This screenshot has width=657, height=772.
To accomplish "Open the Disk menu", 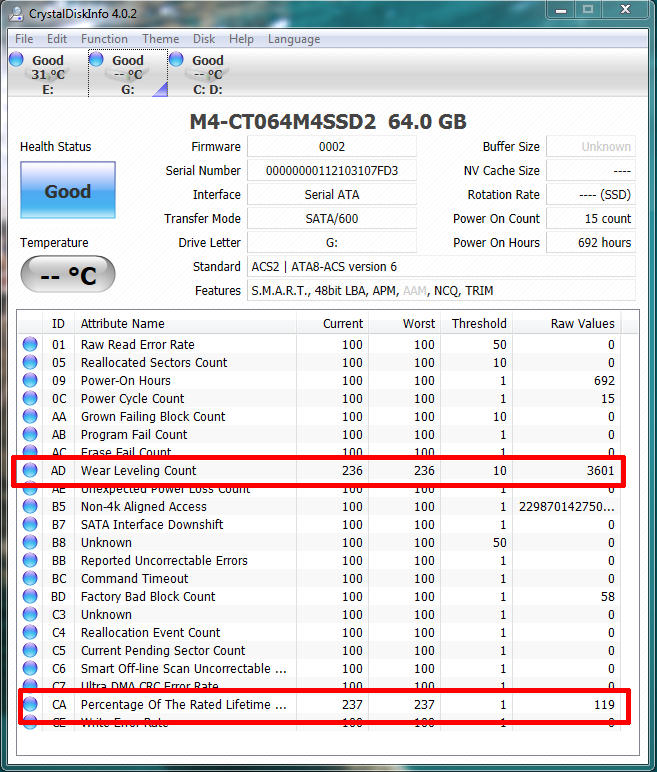I will coord(204,39).
